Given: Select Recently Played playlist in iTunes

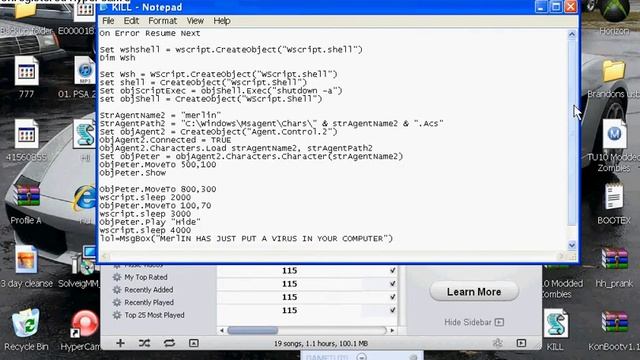Looking at the screenshot, I should (149, 302).
